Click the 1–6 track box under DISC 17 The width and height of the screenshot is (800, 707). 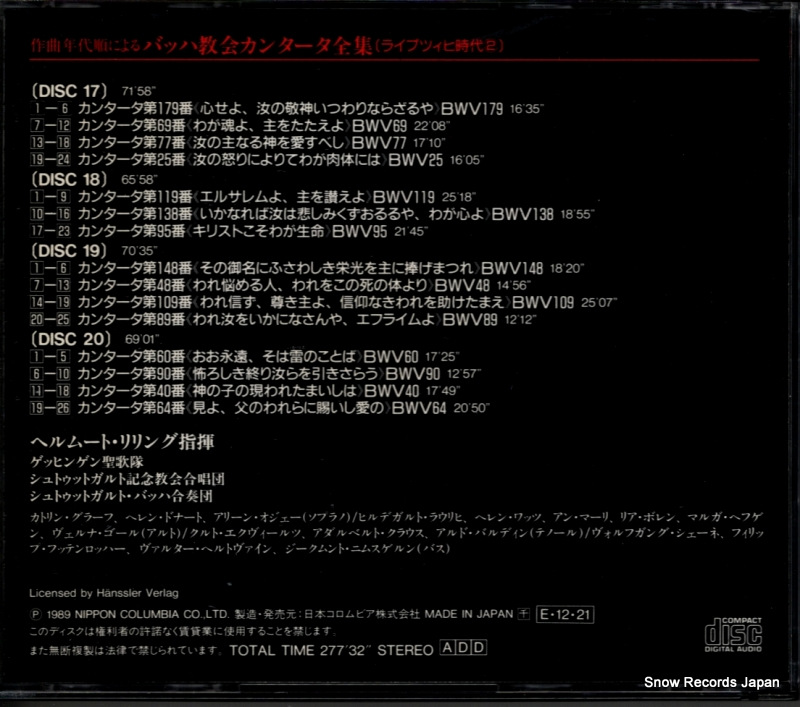click(x=49, y=108)
